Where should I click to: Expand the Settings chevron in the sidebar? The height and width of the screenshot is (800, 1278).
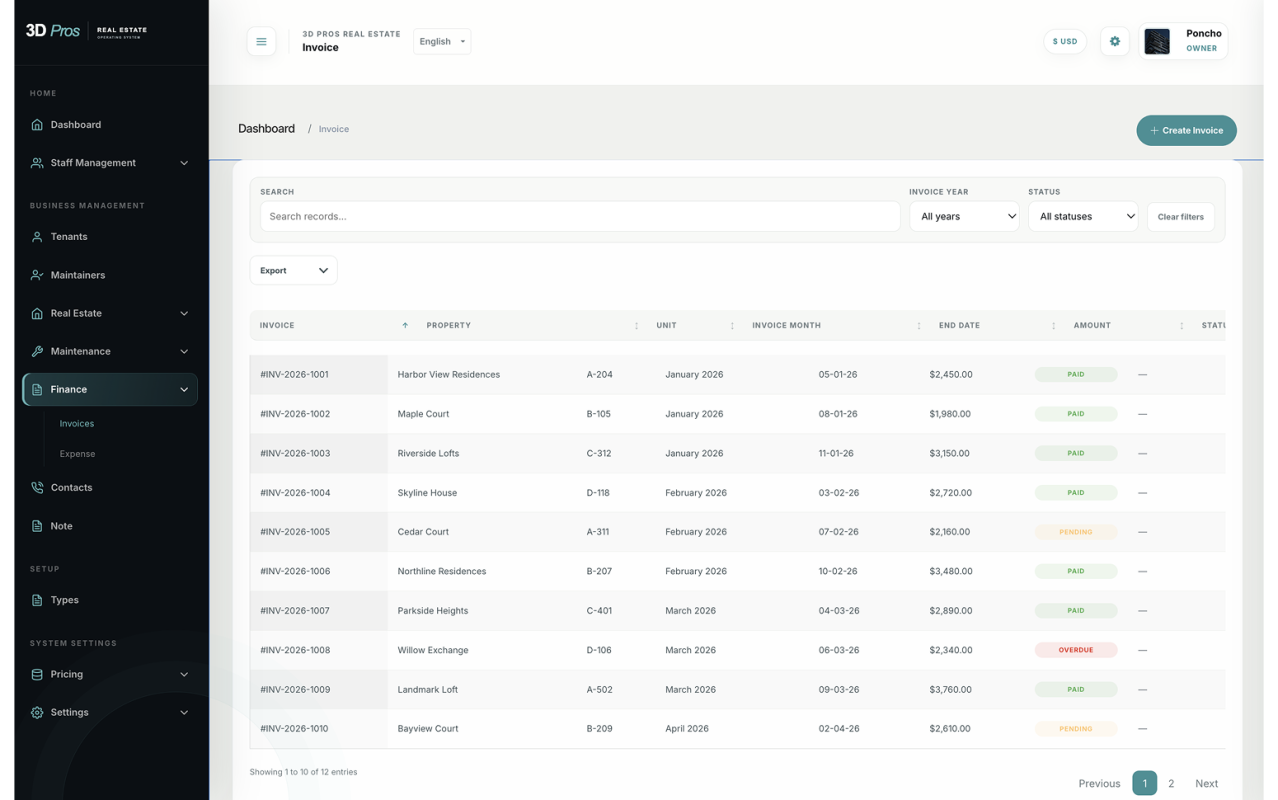pos(184,712)
